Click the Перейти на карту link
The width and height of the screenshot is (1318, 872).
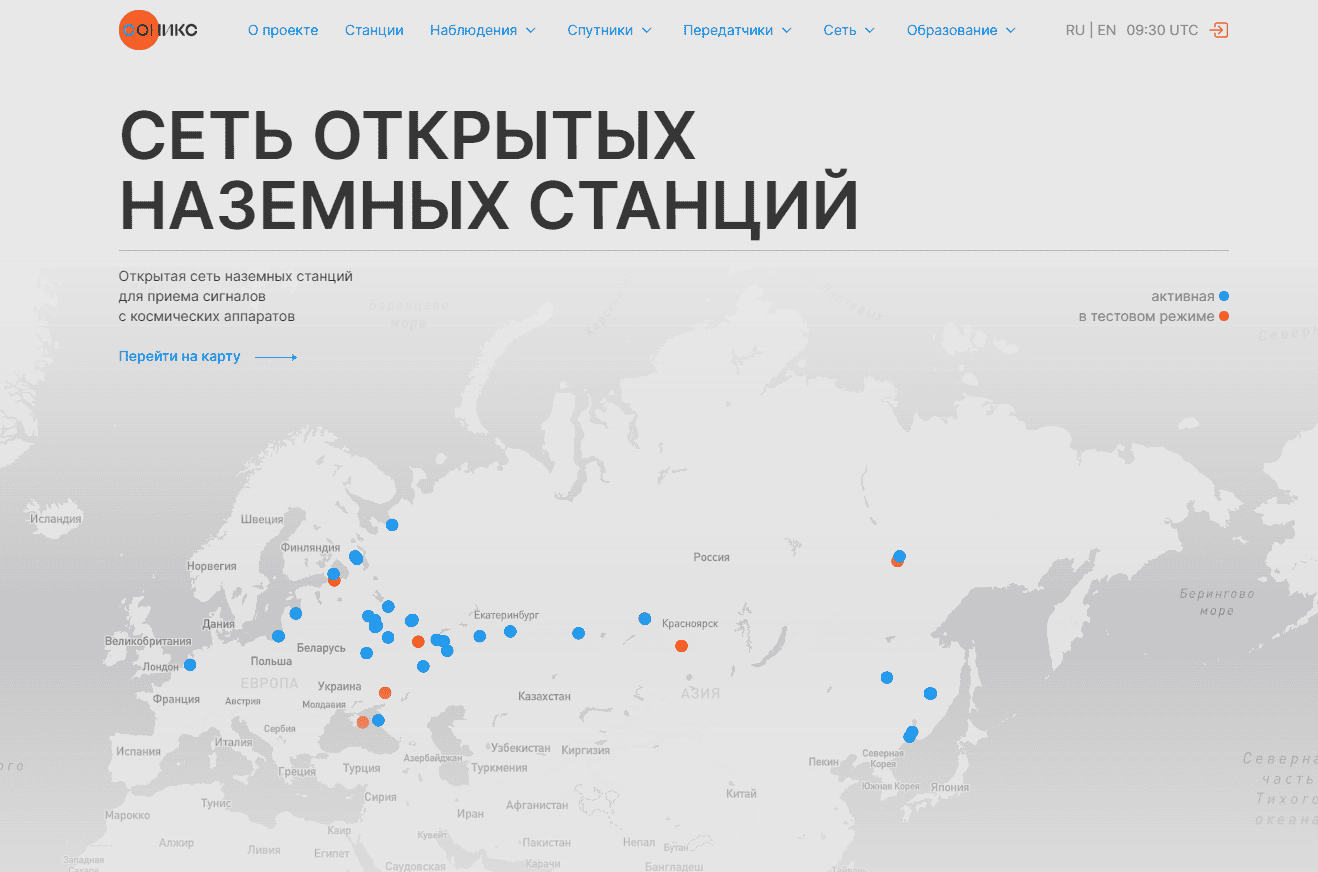pos(180,356)
